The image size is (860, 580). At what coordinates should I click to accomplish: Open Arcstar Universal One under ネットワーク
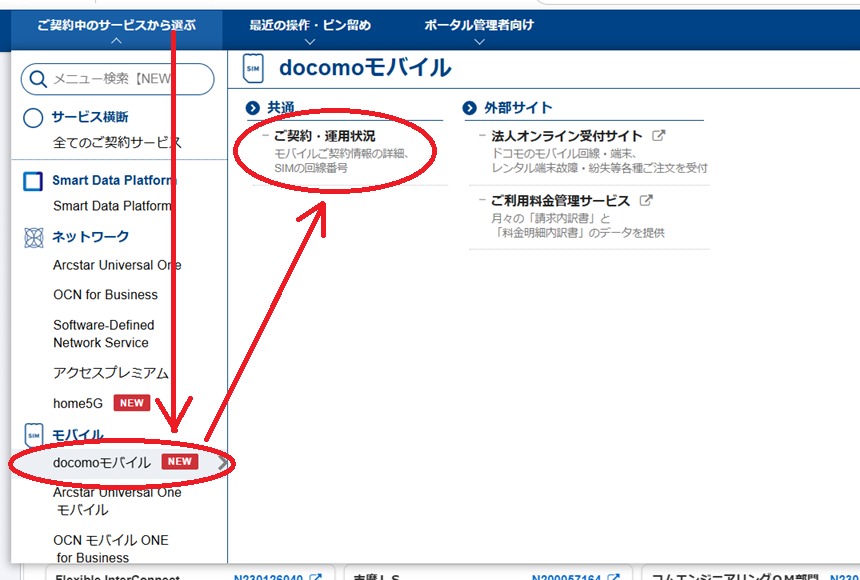pos(117,265)
